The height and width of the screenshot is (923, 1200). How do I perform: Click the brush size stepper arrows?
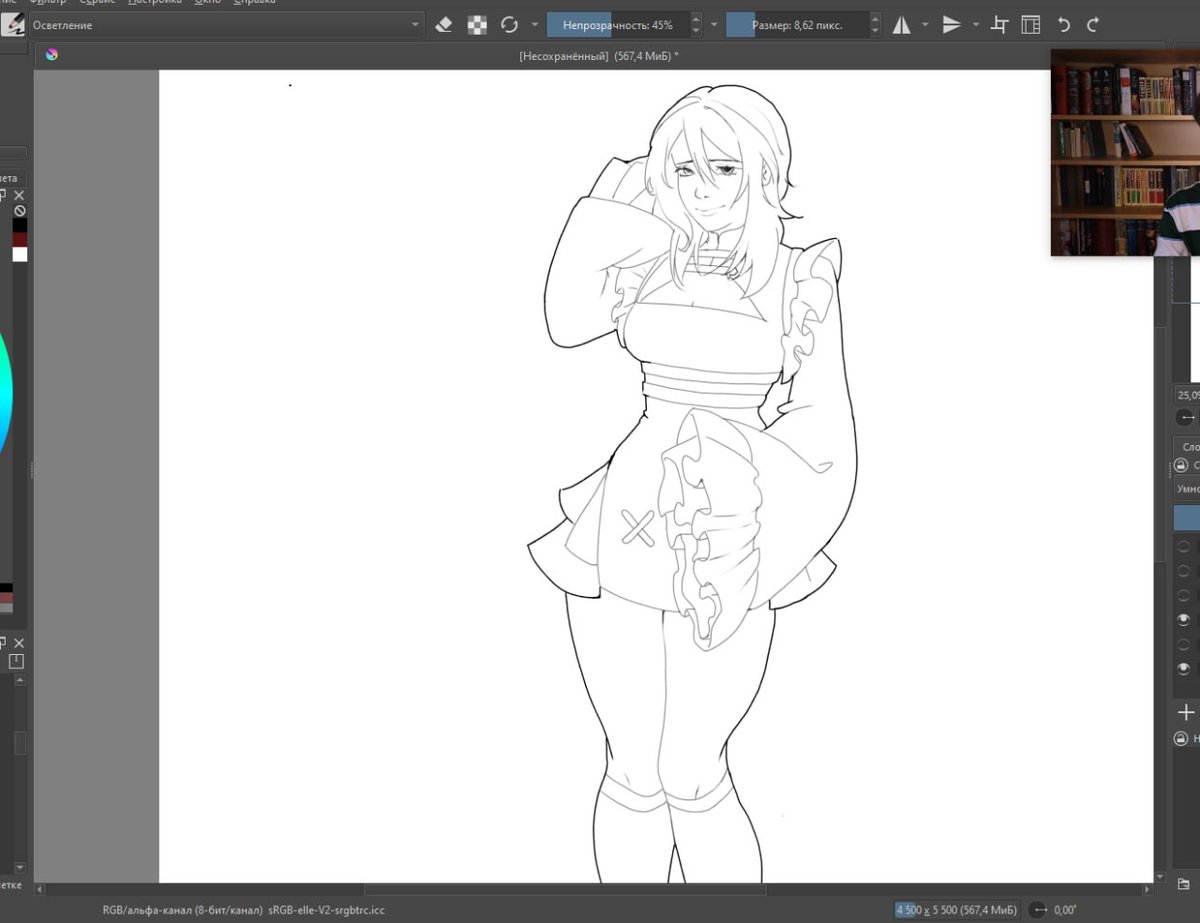(876, 24)
